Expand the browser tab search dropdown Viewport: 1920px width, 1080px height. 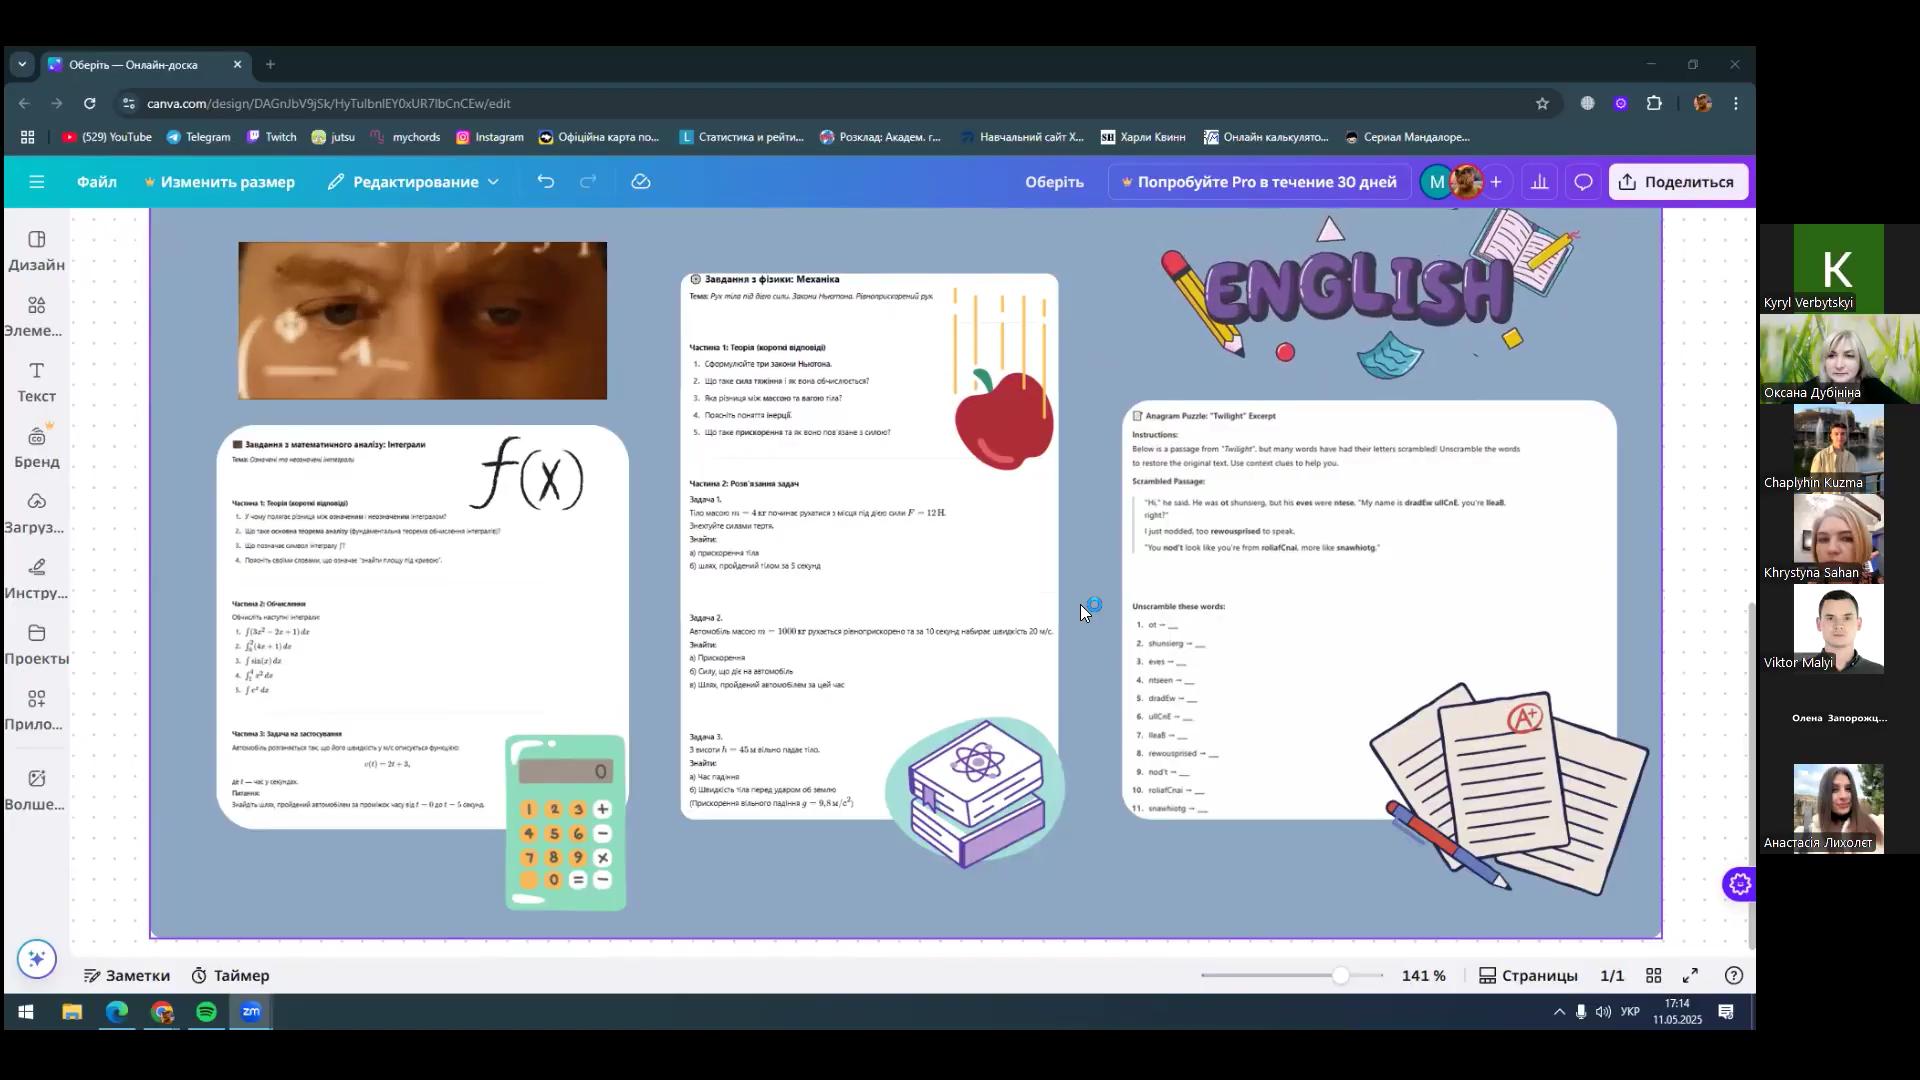pyautogui.click(x=22, y=65)
